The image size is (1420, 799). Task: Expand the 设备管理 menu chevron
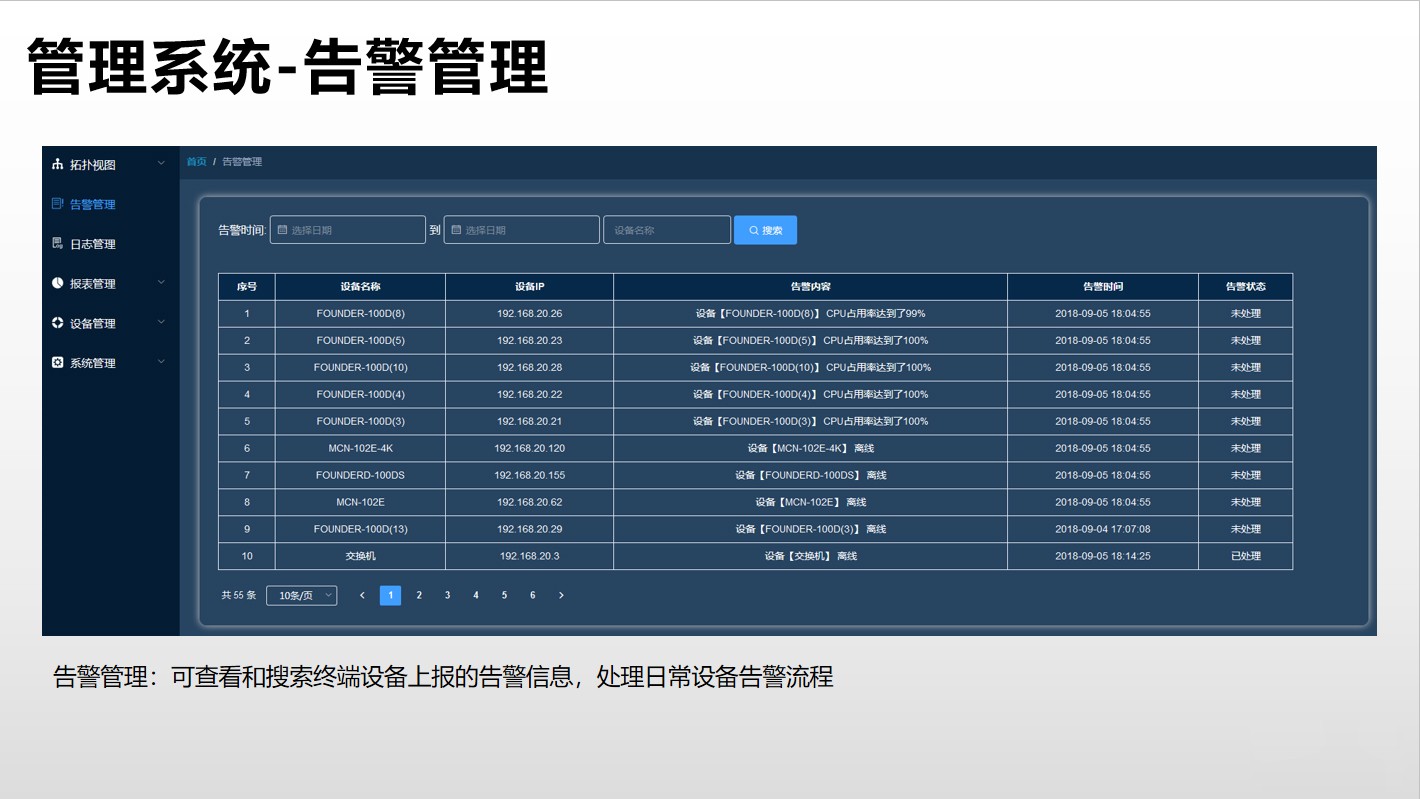click(x=161, y=323)
